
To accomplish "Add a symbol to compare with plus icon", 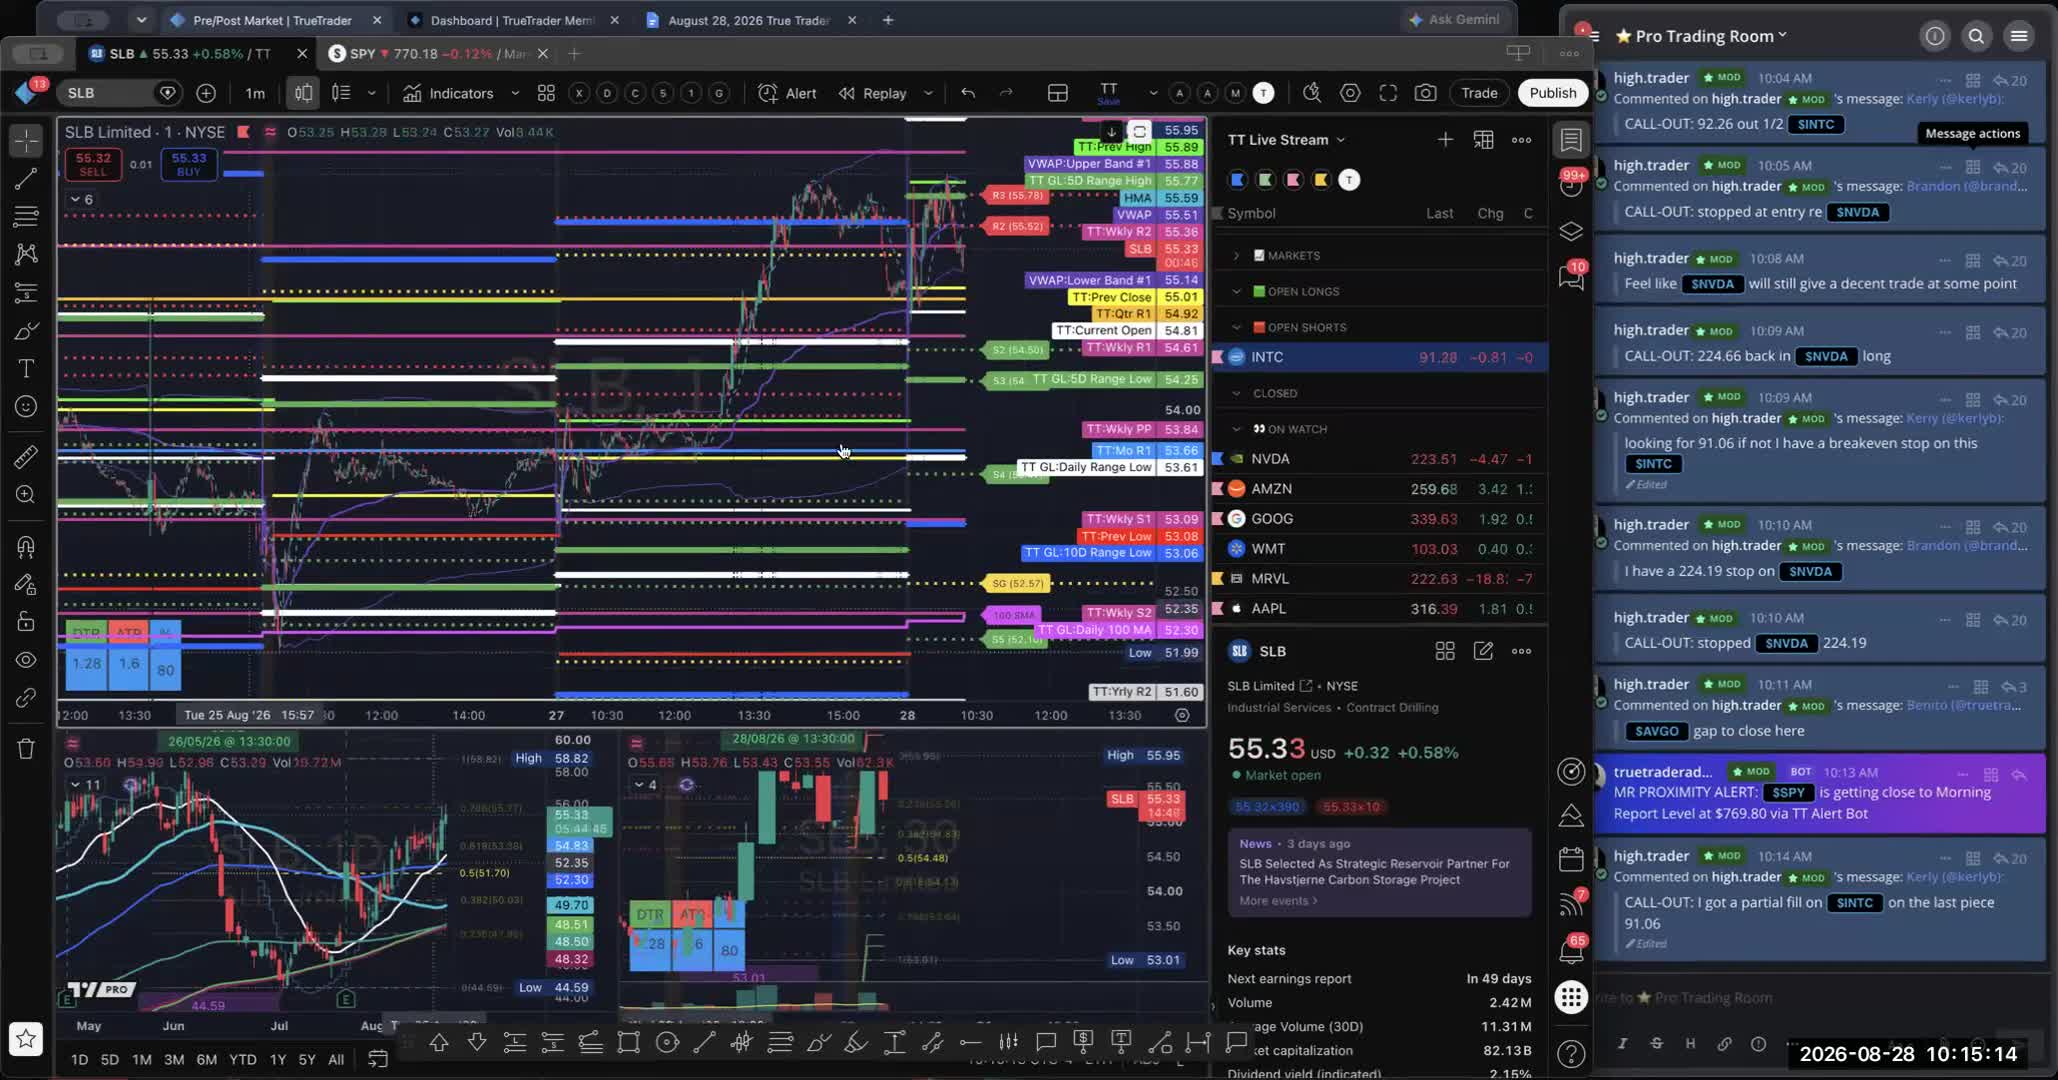I will 206,93.
